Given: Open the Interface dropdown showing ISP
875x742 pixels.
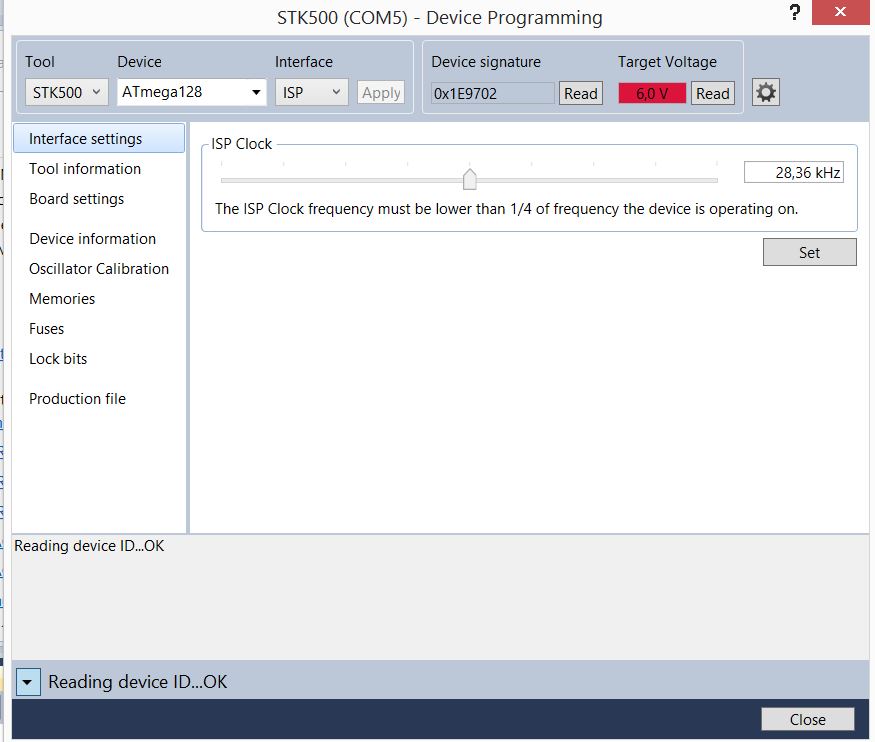Looking at the screenshot, I should pos(311,92).
